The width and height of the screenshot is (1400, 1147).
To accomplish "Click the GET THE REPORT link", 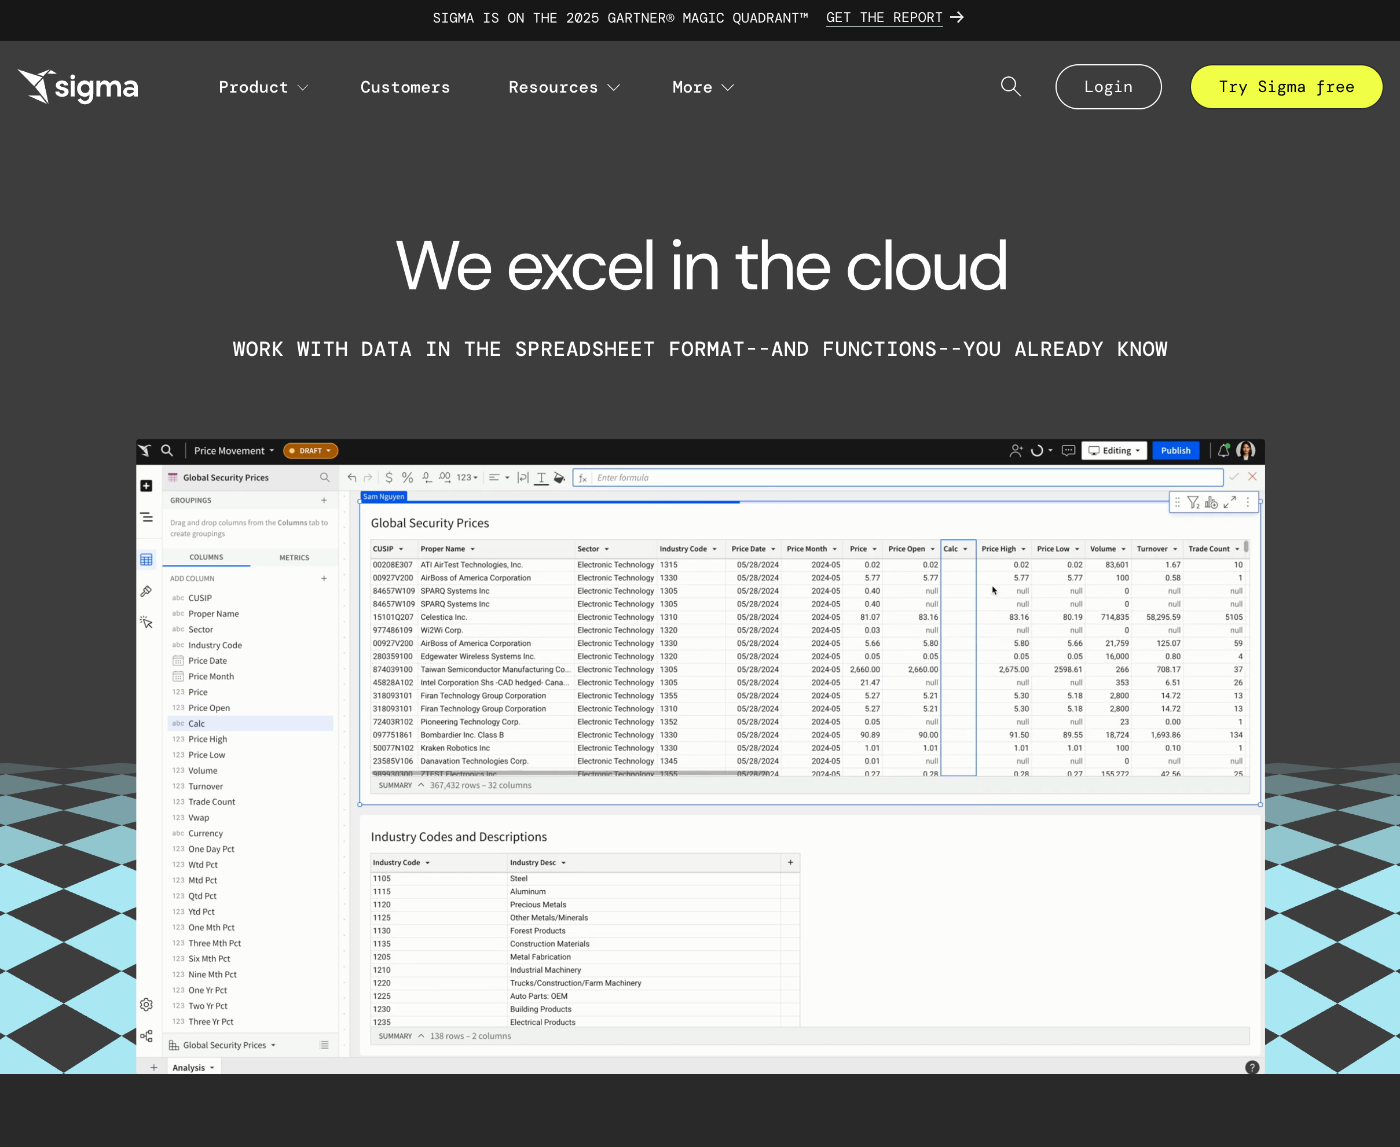I will (x=894, y=18).
